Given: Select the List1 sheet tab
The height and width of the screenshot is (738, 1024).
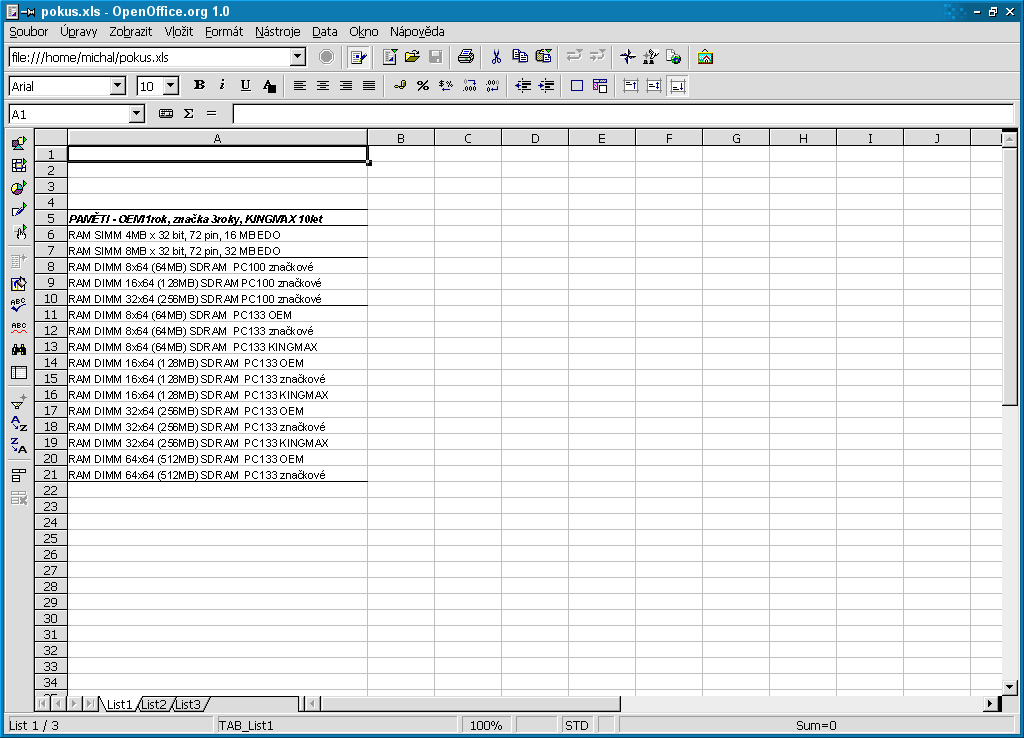Looking at the screenshot, I should (x=119, y=704).
